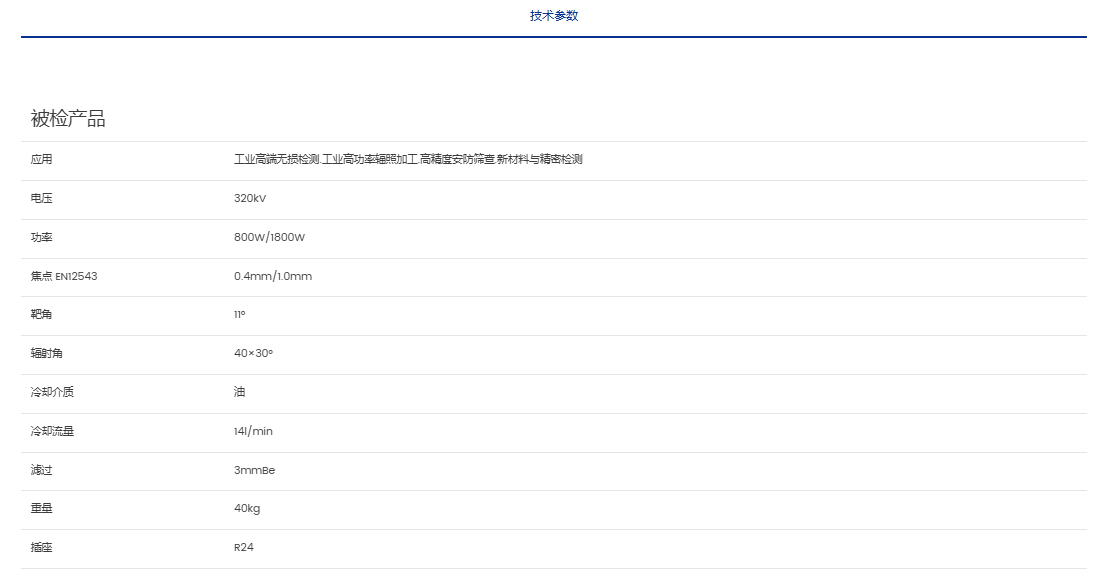Click the 重量 row label
Viewport: 1096px width, 577px height.
41,508
